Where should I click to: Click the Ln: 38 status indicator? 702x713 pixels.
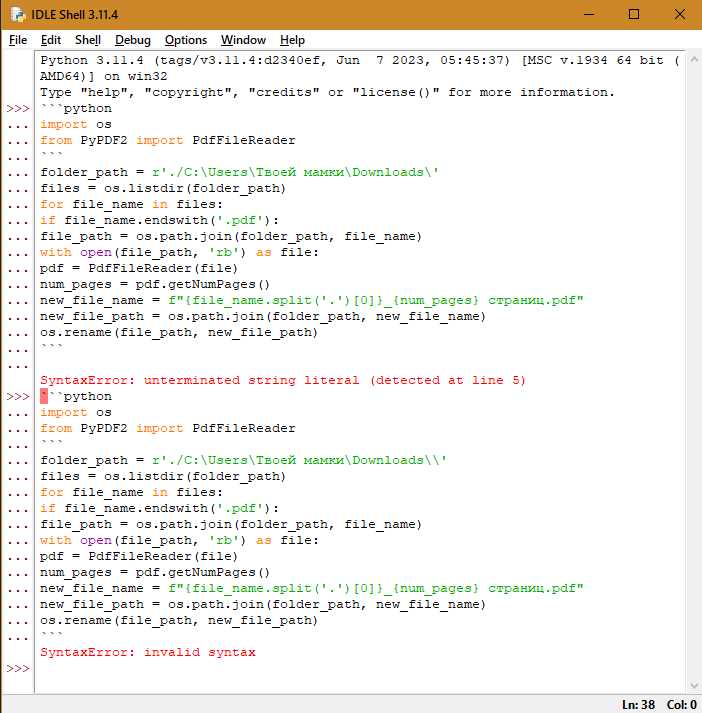(638, 705)
